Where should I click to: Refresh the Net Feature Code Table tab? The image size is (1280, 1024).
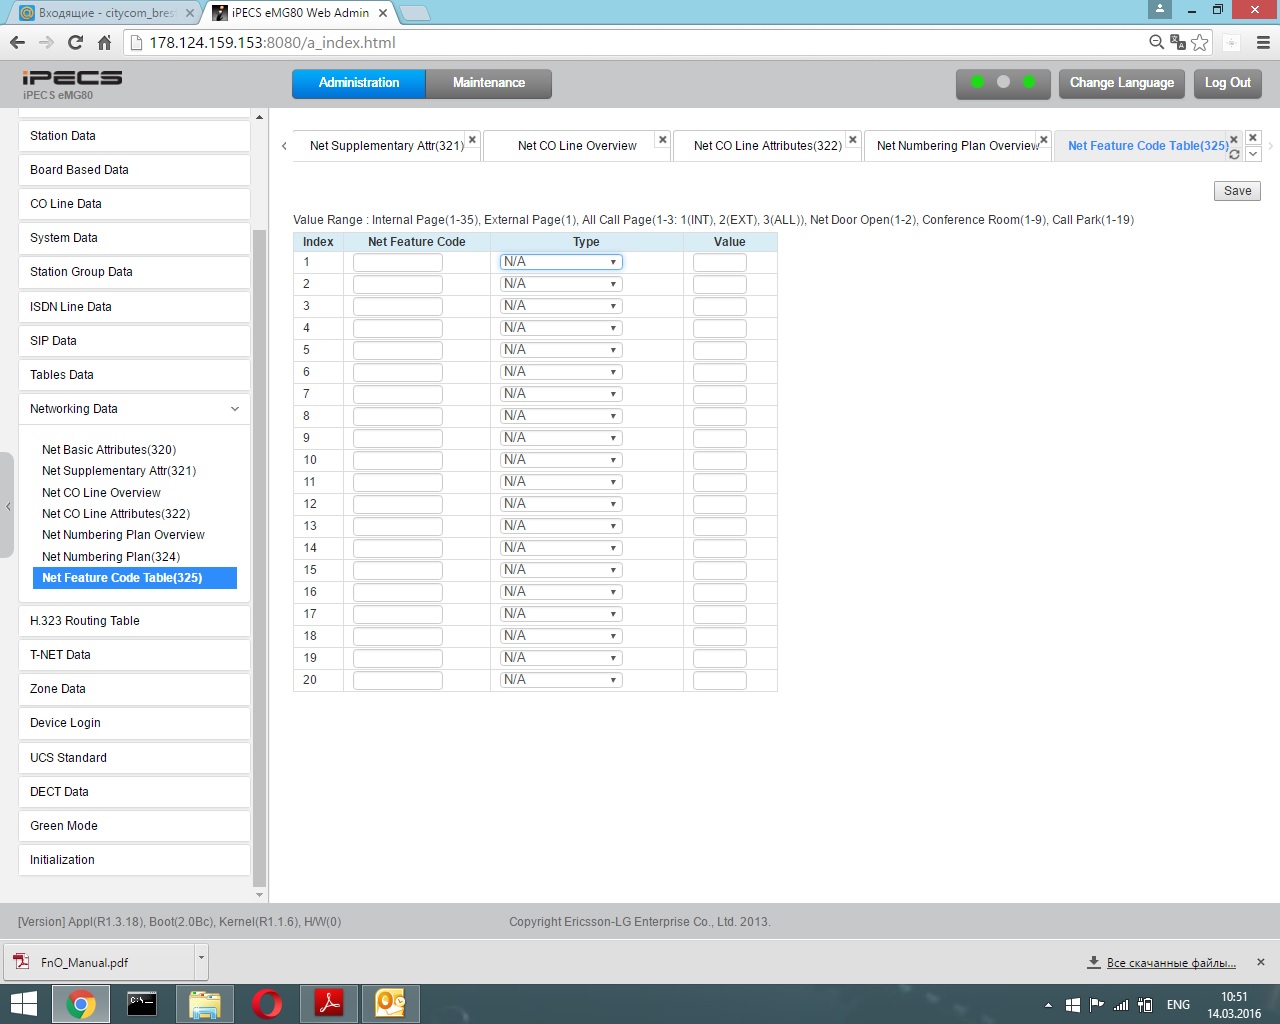click(x=1234, y=154)
